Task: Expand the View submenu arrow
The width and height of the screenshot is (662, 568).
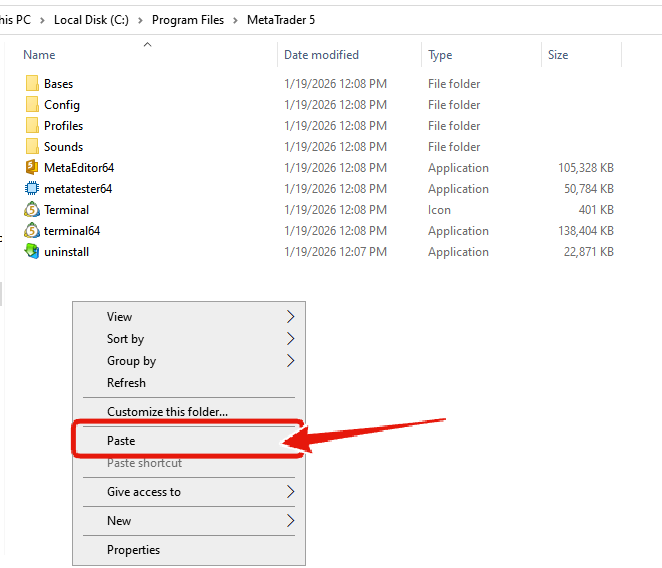Action: 290,317
